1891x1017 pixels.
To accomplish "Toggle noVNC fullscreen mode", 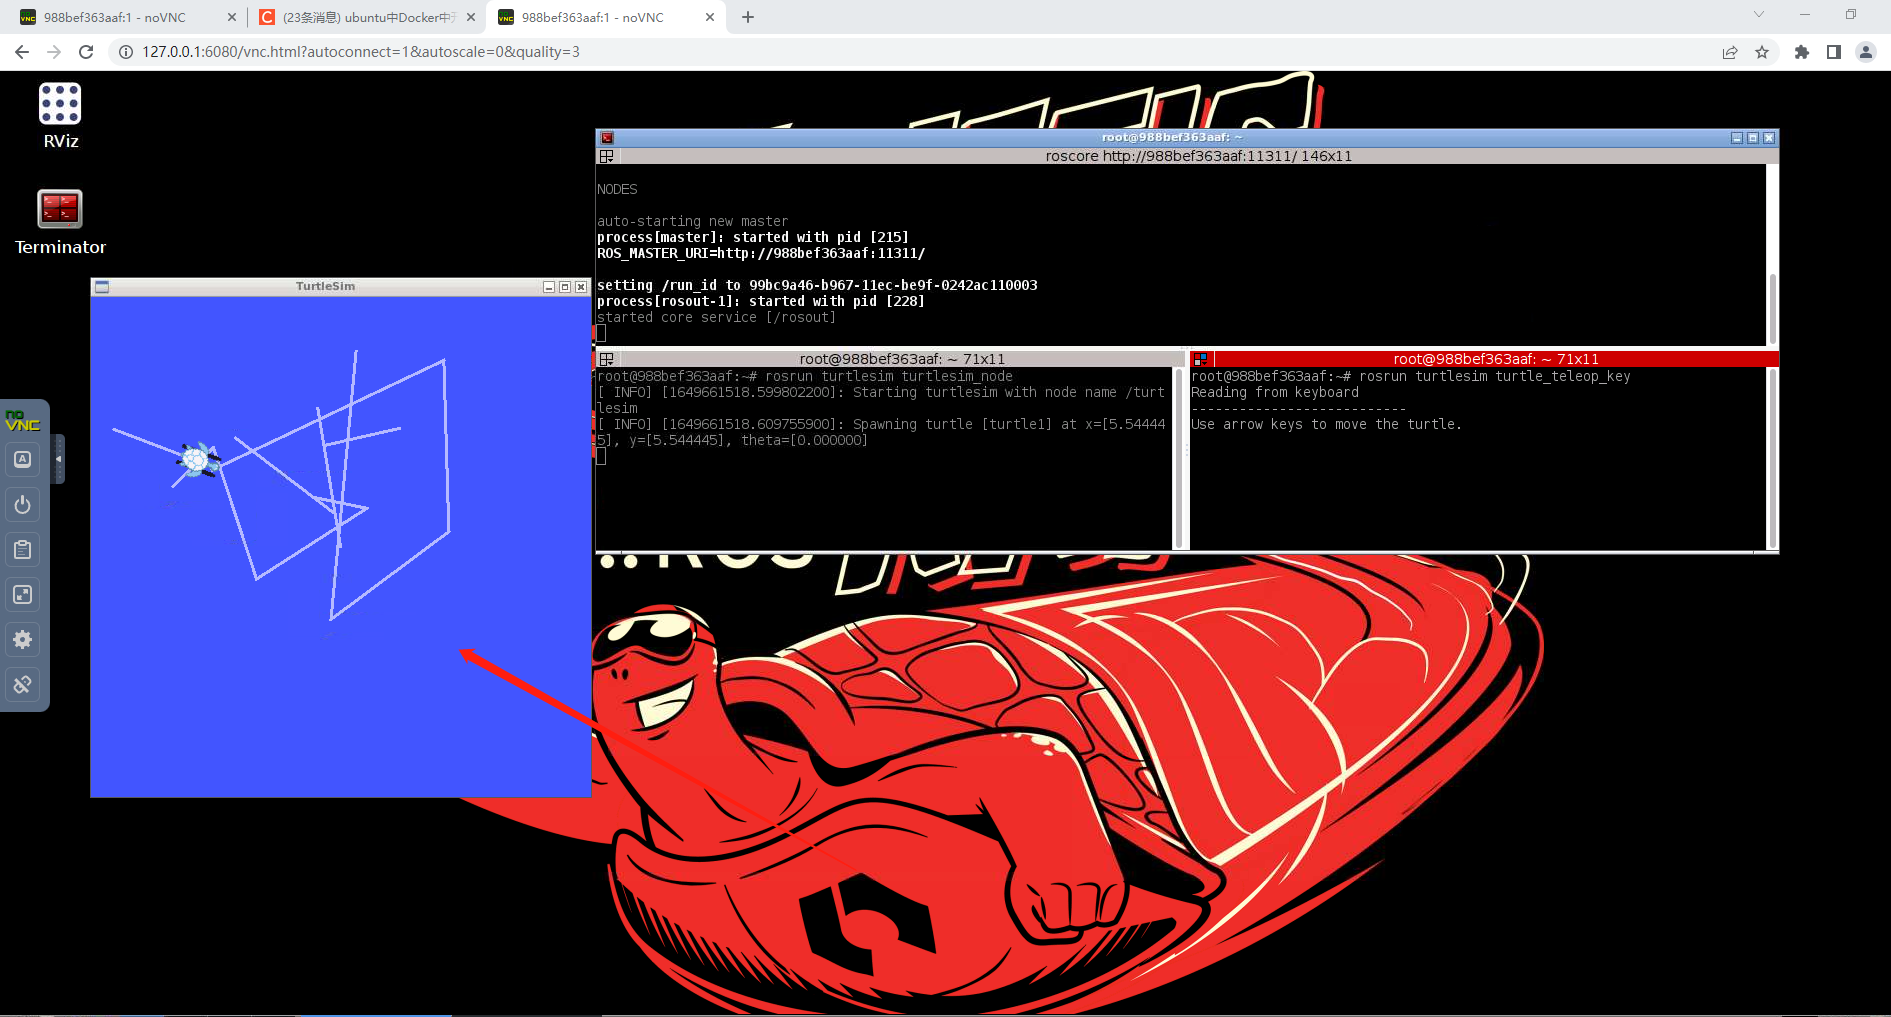I will [22, 595].
